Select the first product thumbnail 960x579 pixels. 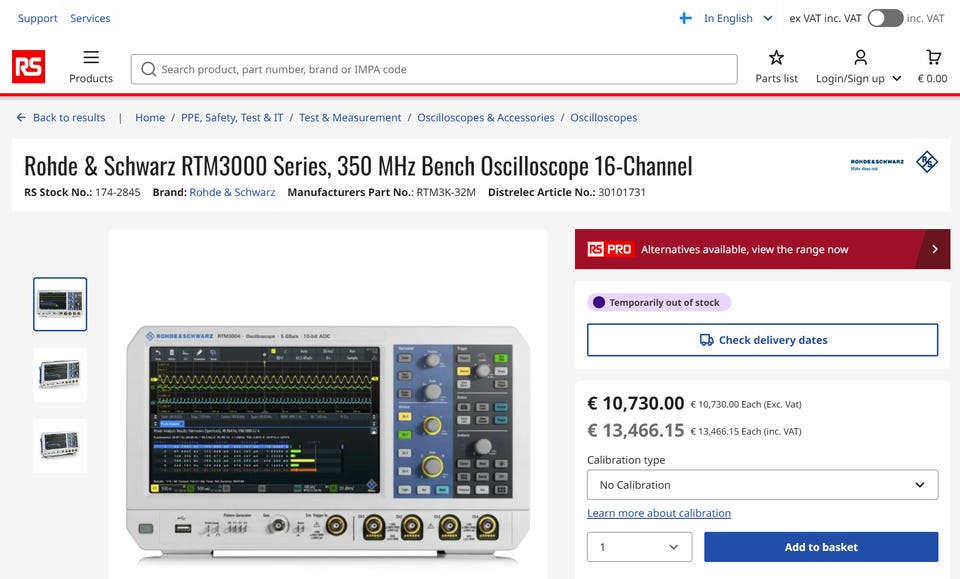pos(60,304)
